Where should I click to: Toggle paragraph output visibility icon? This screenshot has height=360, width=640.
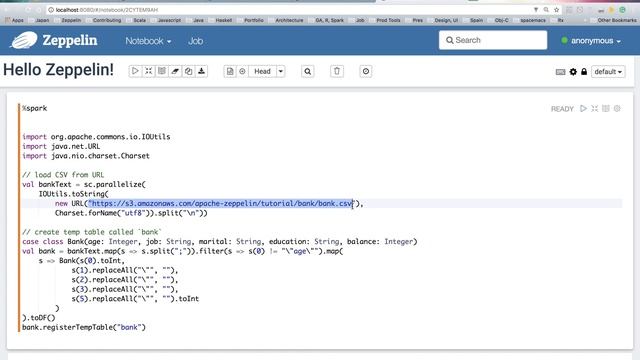pos(606,109)
